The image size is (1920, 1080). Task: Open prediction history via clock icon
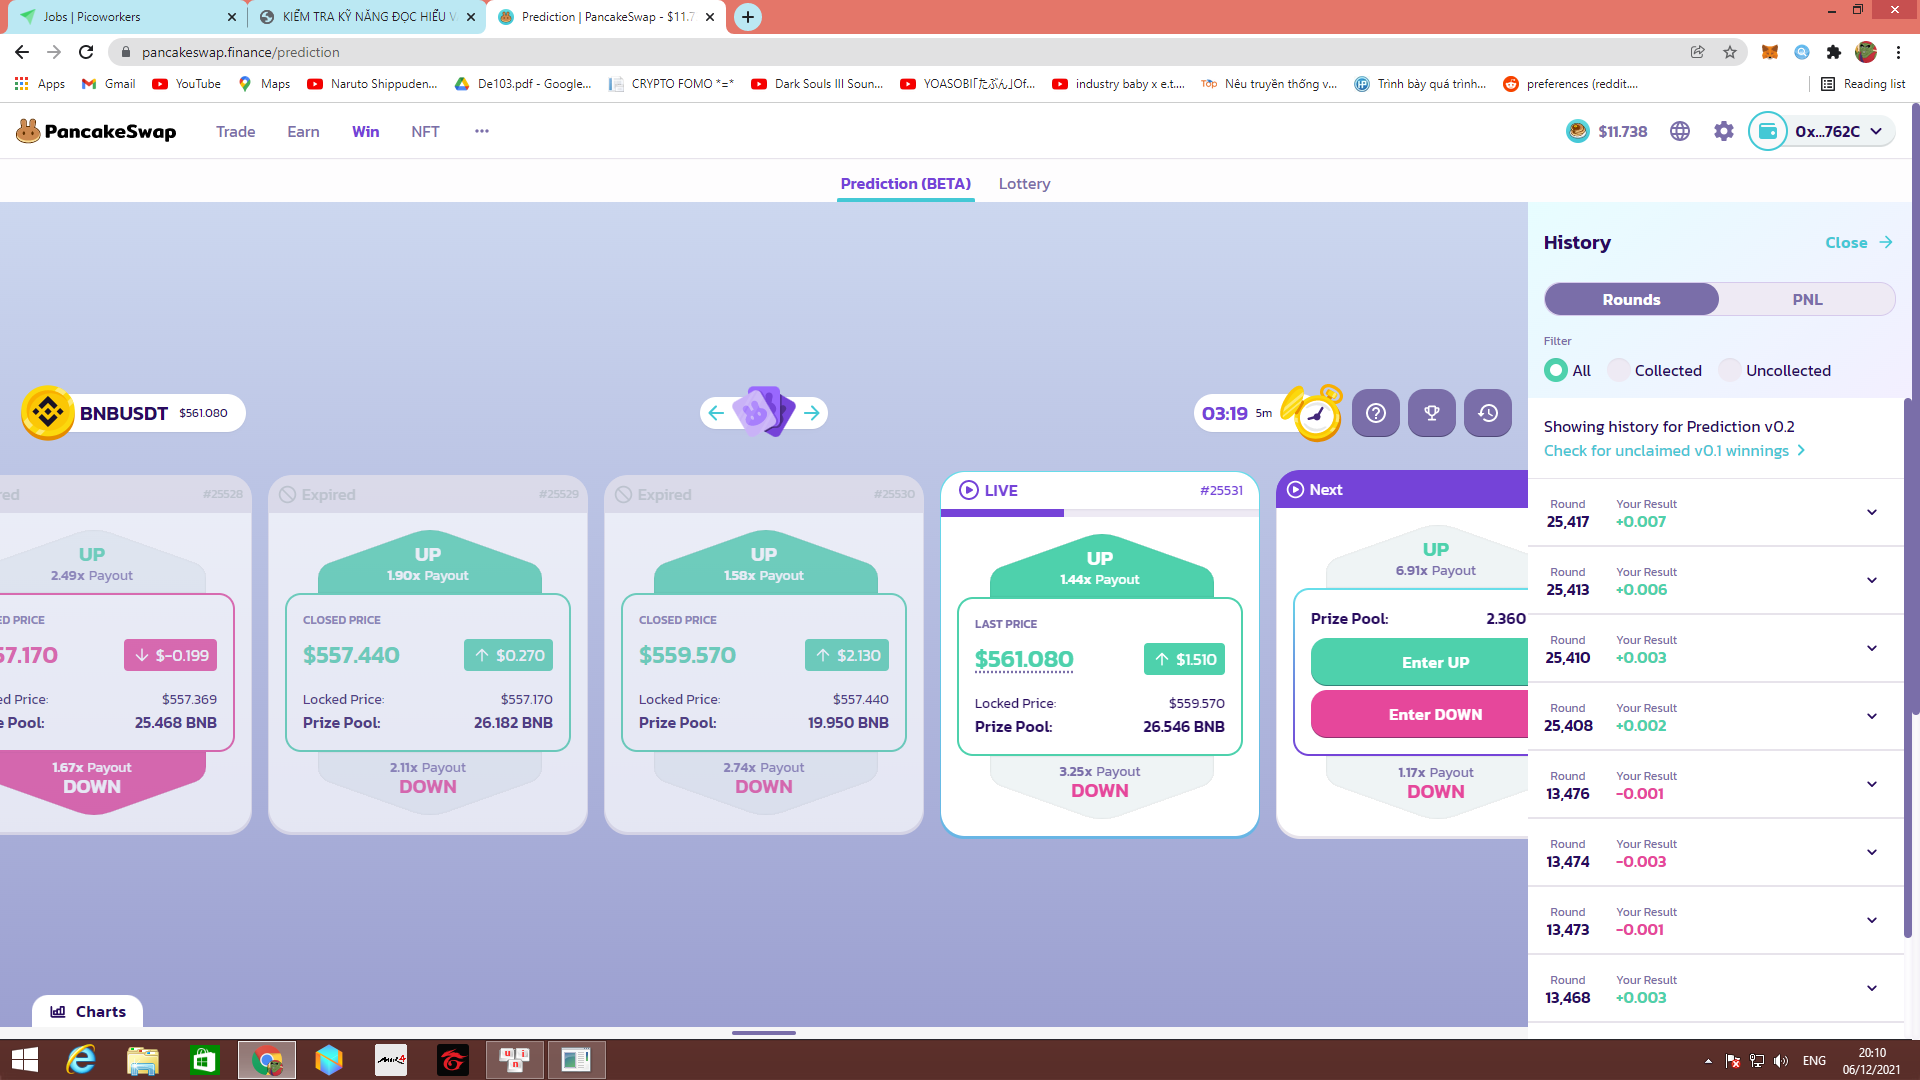(1487, 413)
